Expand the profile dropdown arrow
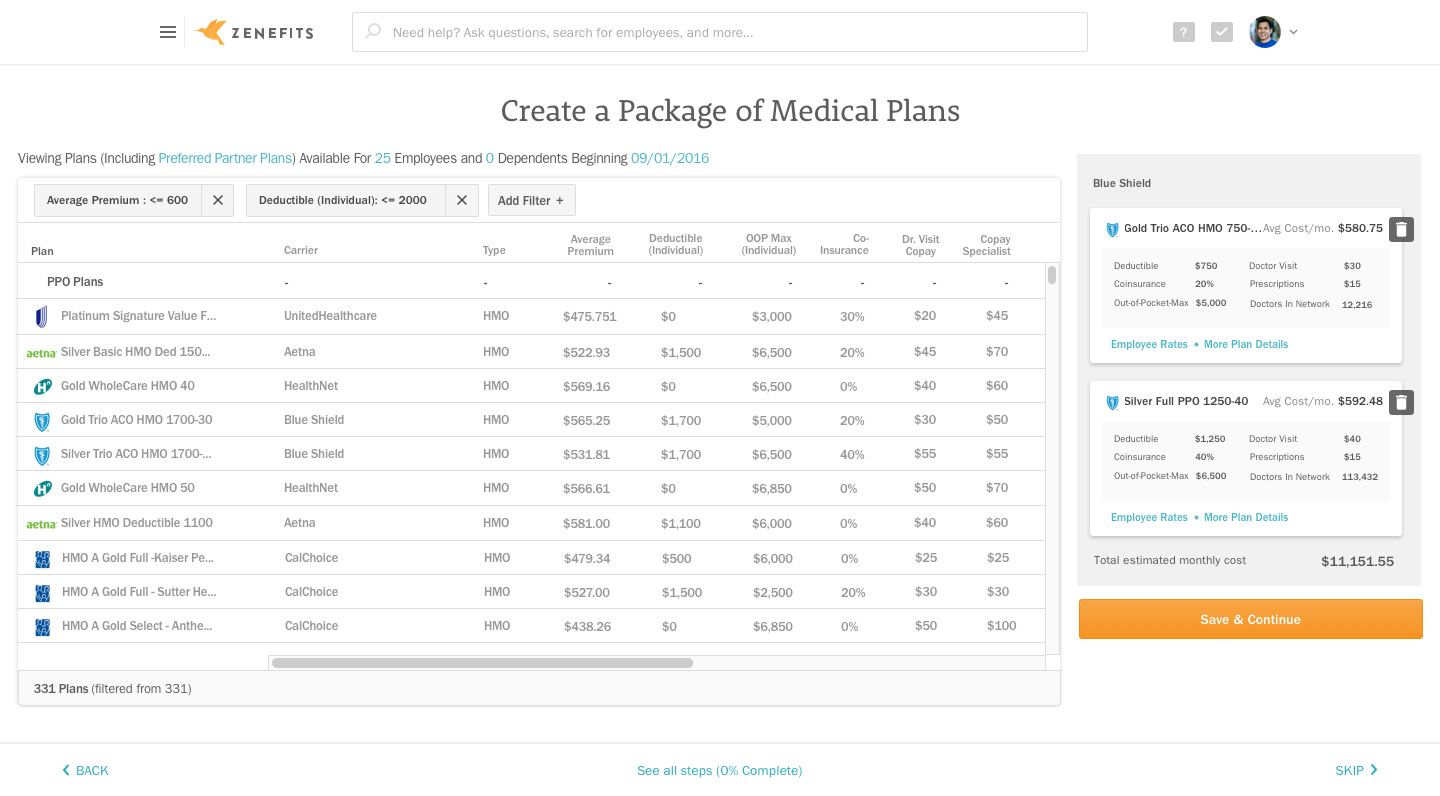 (1293, 32)
